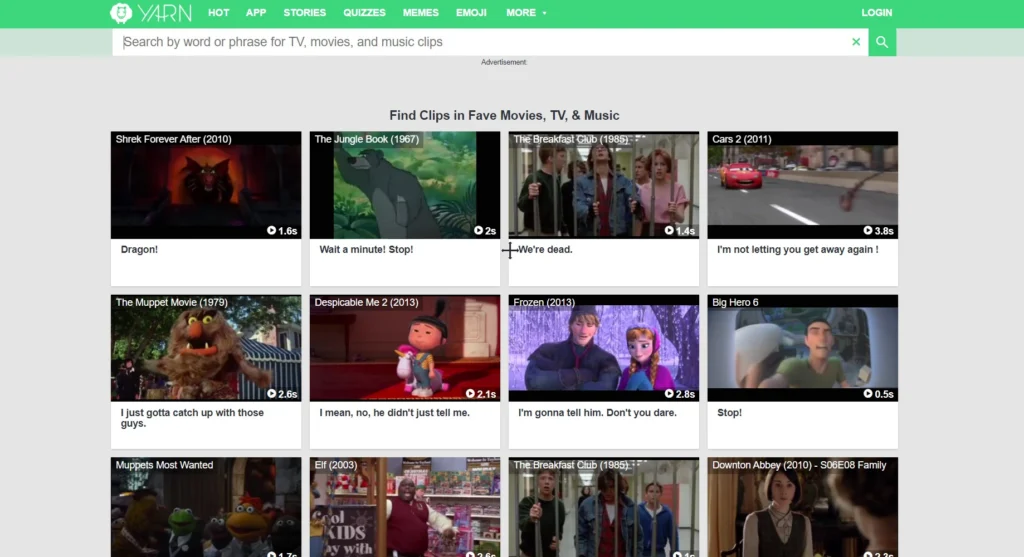Click "I'm not letting you get away again" caption
1024x557 pixels.
pyautogui.click(x=797, y=249)
